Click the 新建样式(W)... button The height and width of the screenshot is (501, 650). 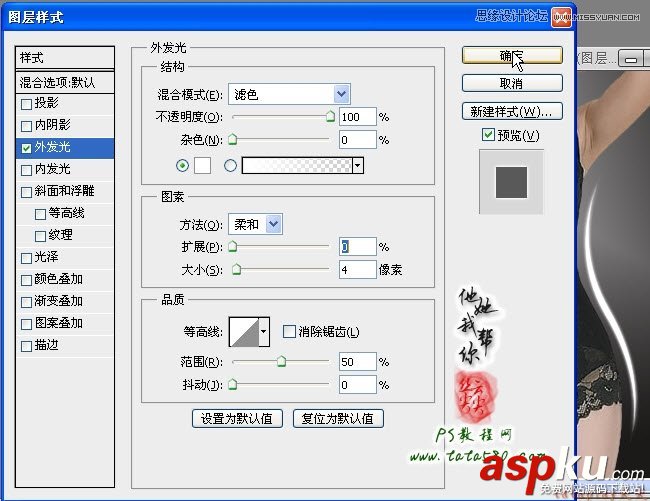[x=512, y=111]
